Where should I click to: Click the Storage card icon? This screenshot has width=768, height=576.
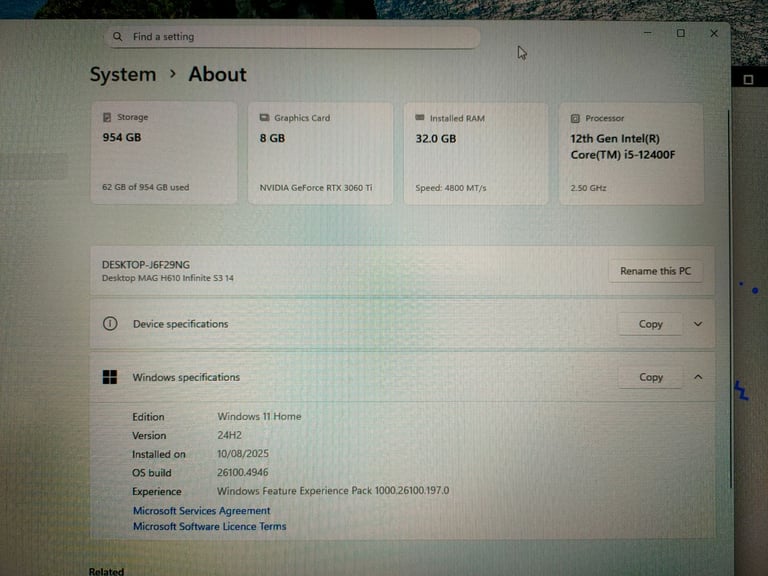click(x=107, y=117)
